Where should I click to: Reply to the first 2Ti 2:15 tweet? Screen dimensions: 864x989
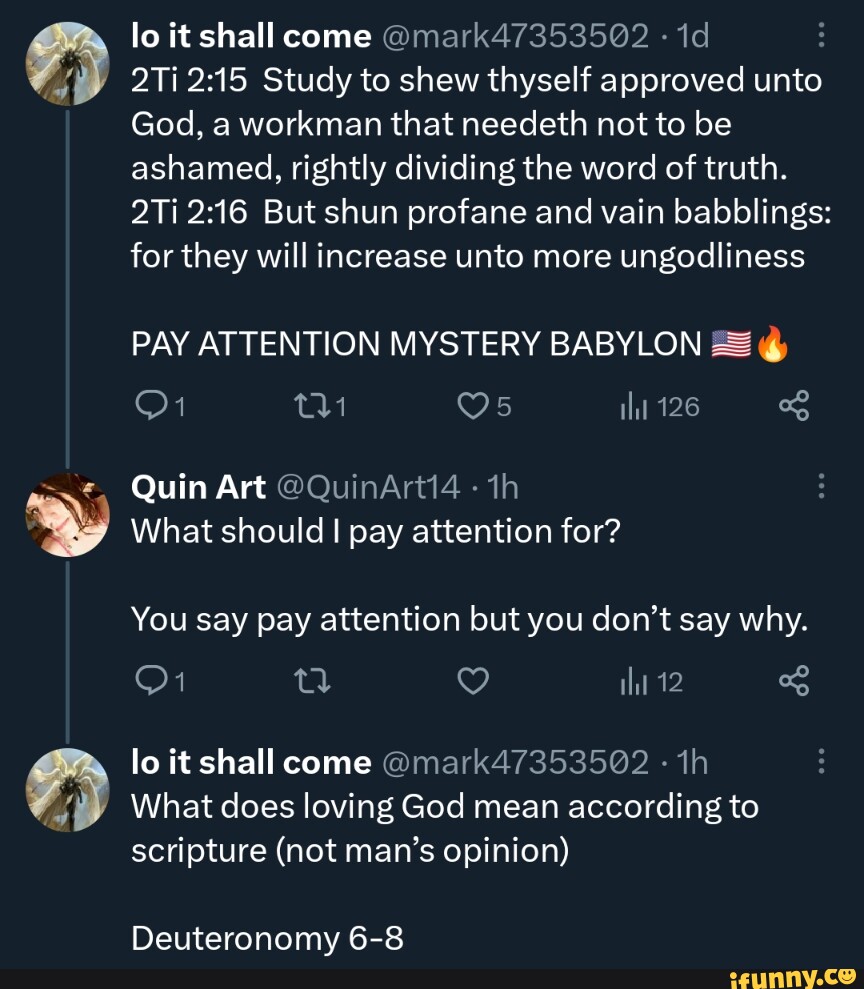[x=149, y=407]
